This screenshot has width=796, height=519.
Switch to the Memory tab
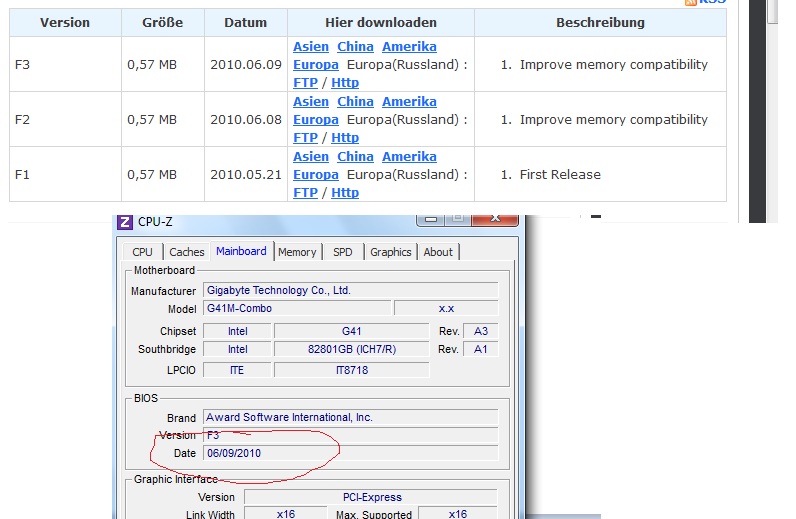297,252
